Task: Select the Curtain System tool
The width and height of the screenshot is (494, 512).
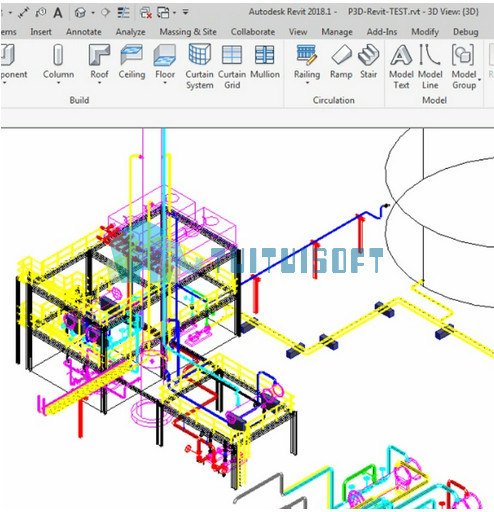Action: 199,67
